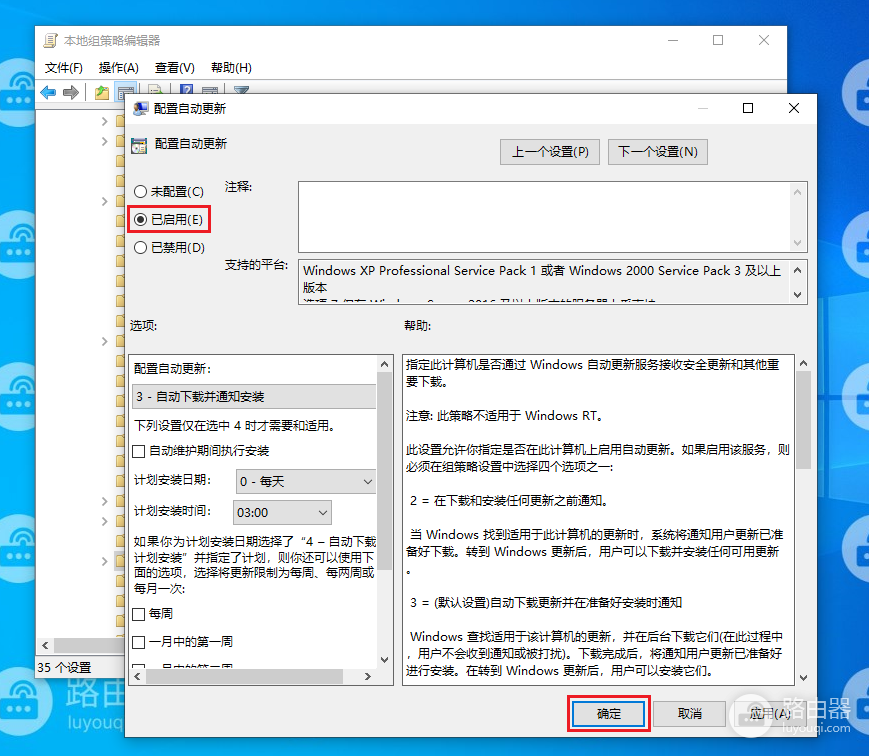
Task: Minimize the 本地组策略编辑器 window
Action: (x=673, y=40)
